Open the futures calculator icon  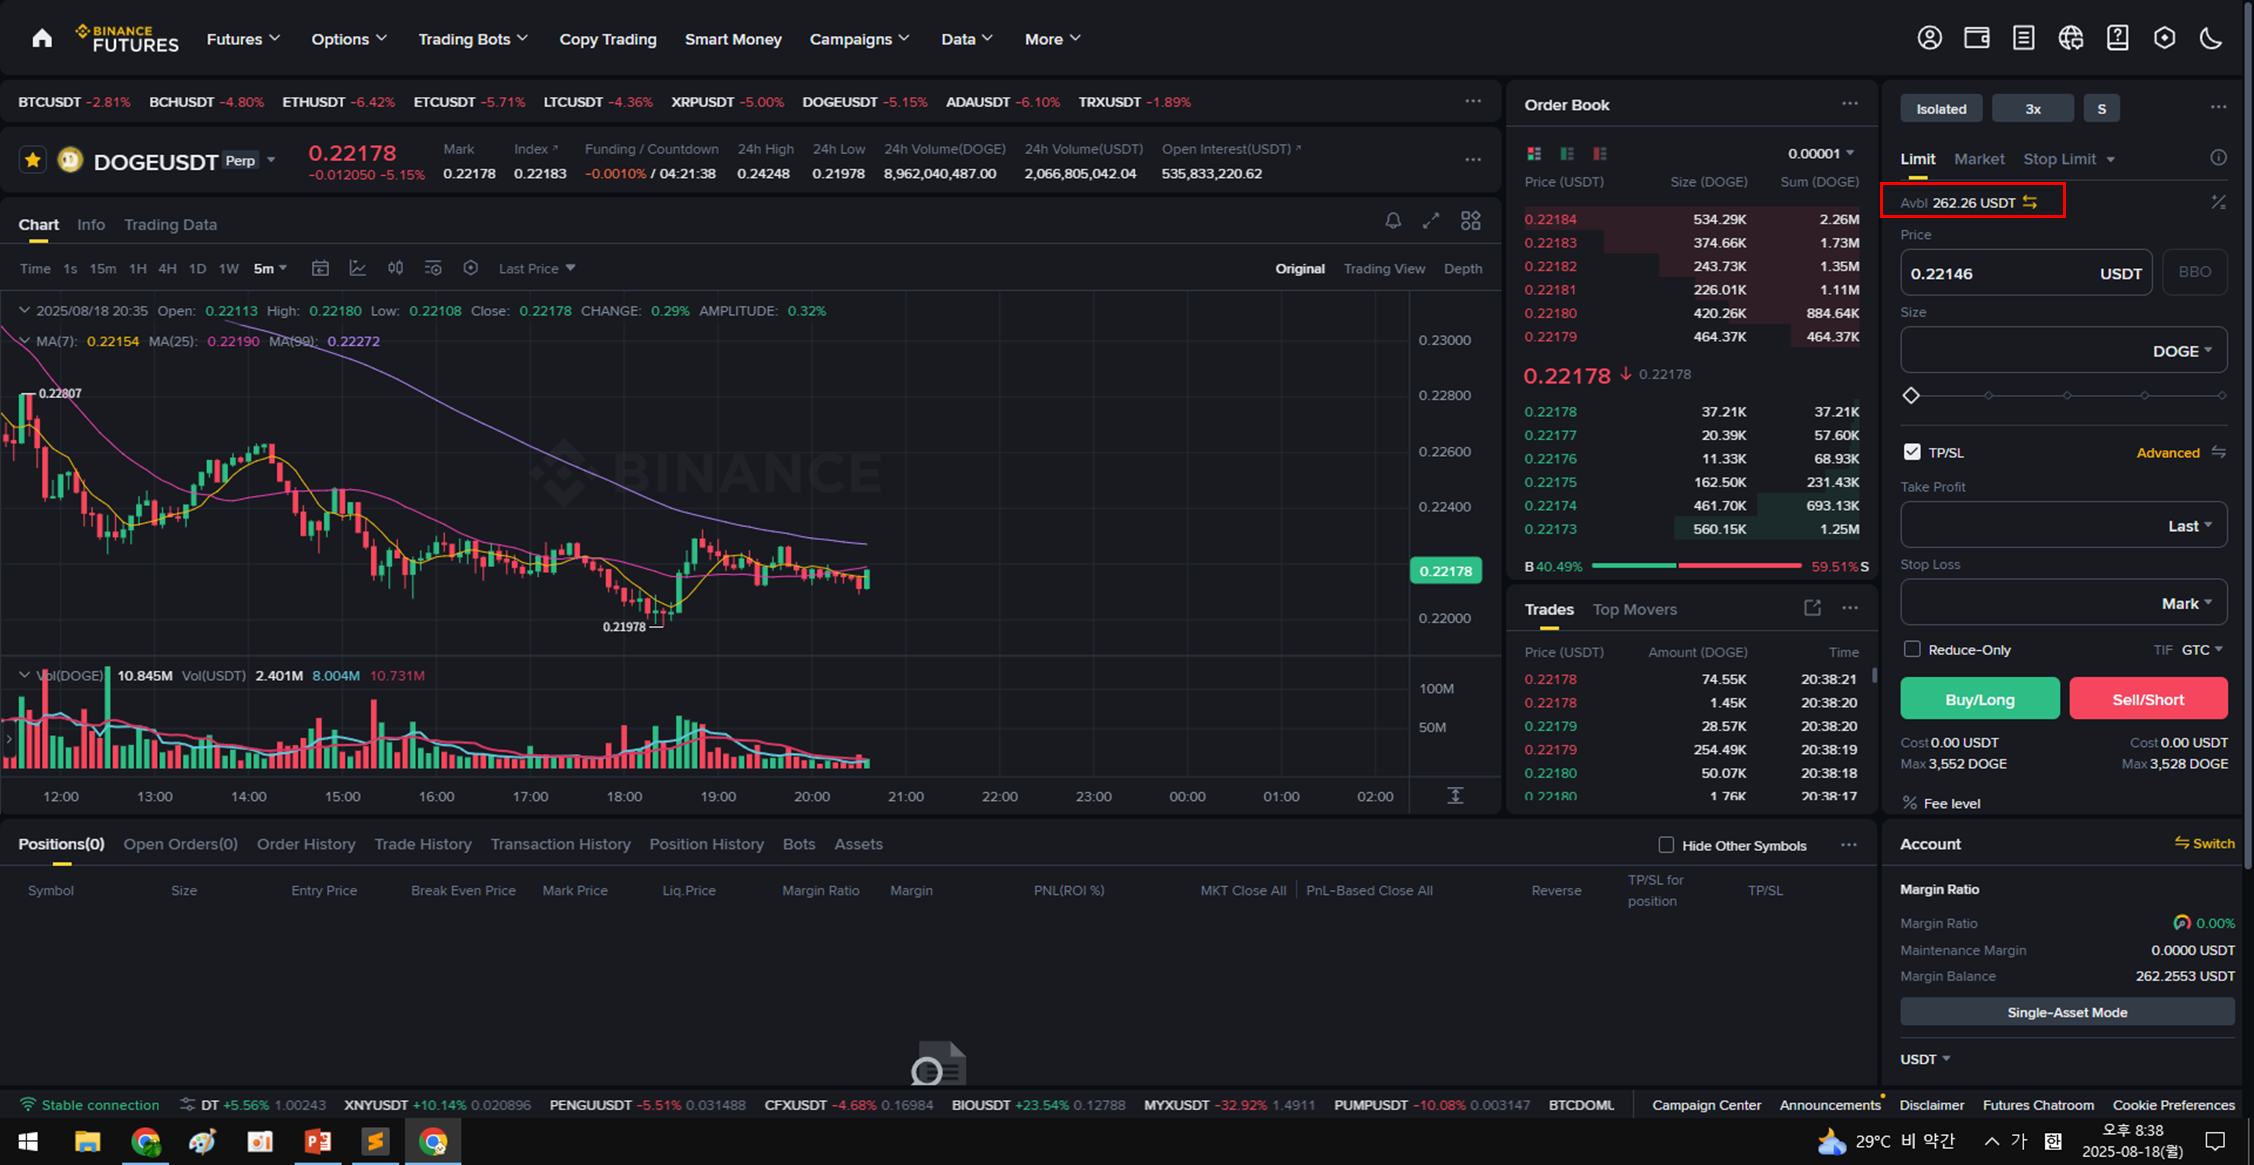coord(2217,202)
